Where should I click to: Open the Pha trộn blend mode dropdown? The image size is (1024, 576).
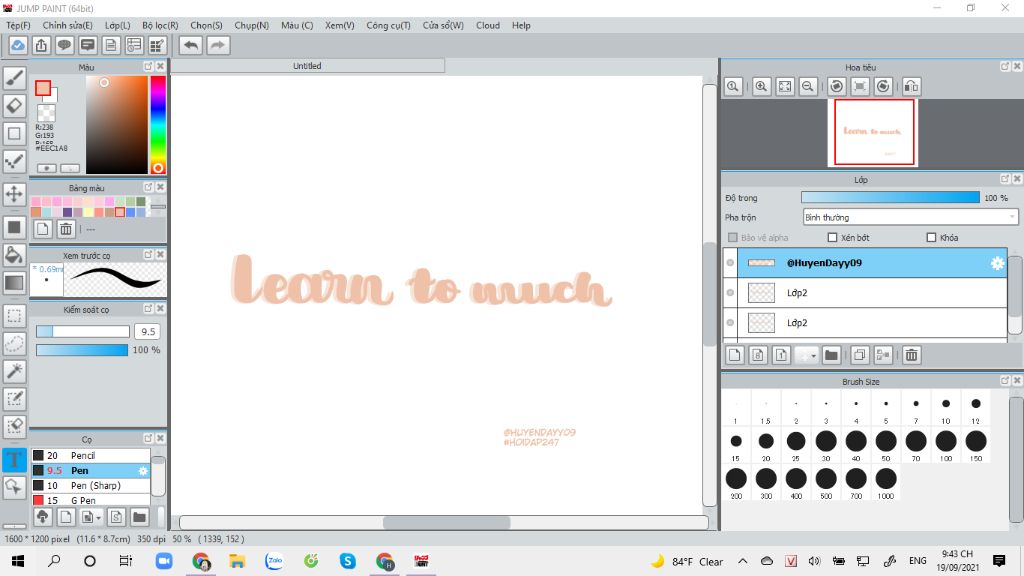(910, 217)
